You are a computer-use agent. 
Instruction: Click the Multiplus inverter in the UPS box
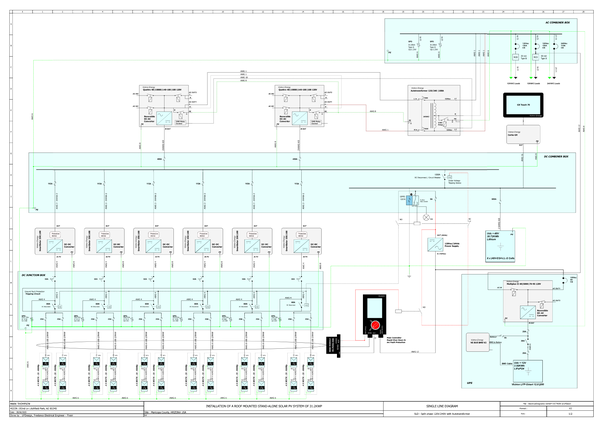pyautogui.click(x=528, y=300)
